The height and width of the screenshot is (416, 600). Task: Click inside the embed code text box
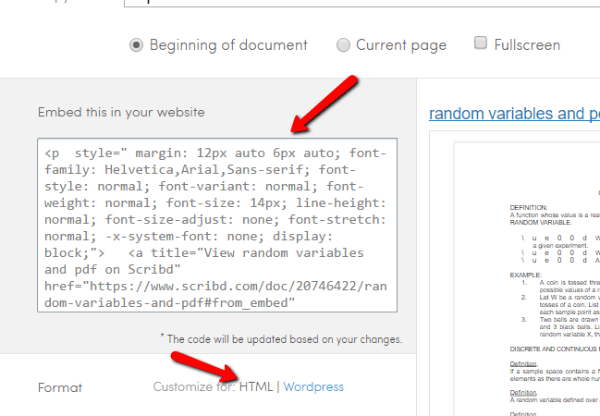(x=217, y=225)
